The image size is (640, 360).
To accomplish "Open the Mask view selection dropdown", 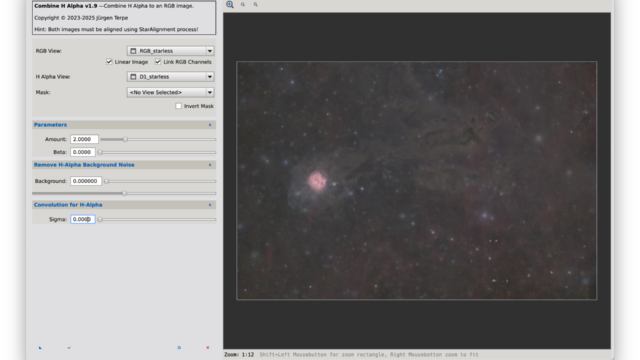I will [x=171, y=92].
